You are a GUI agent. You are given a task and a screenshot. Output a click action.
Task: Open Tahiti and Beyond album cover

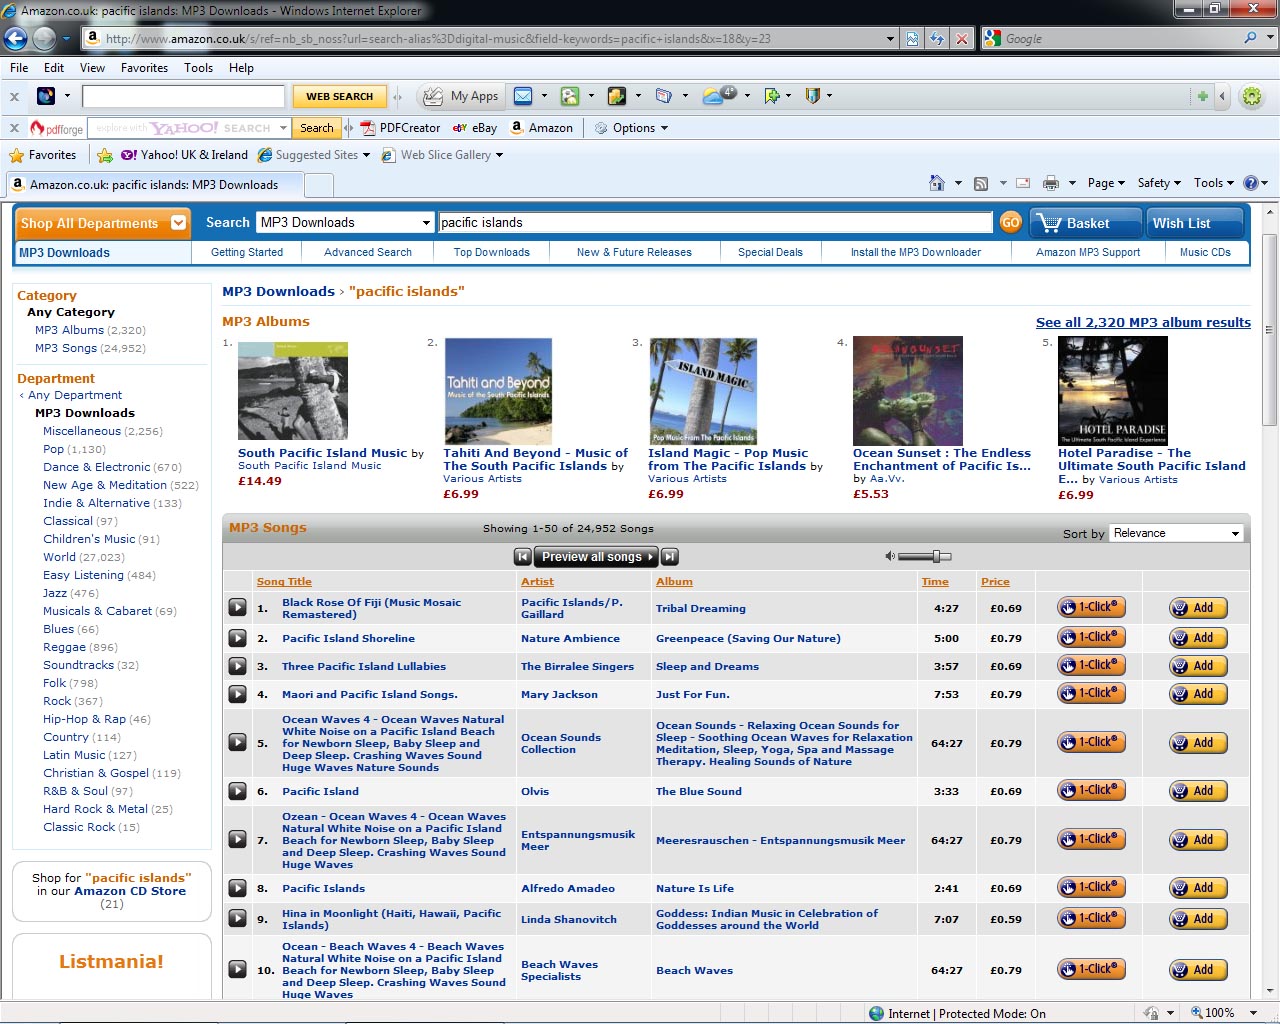coord(498,391)
